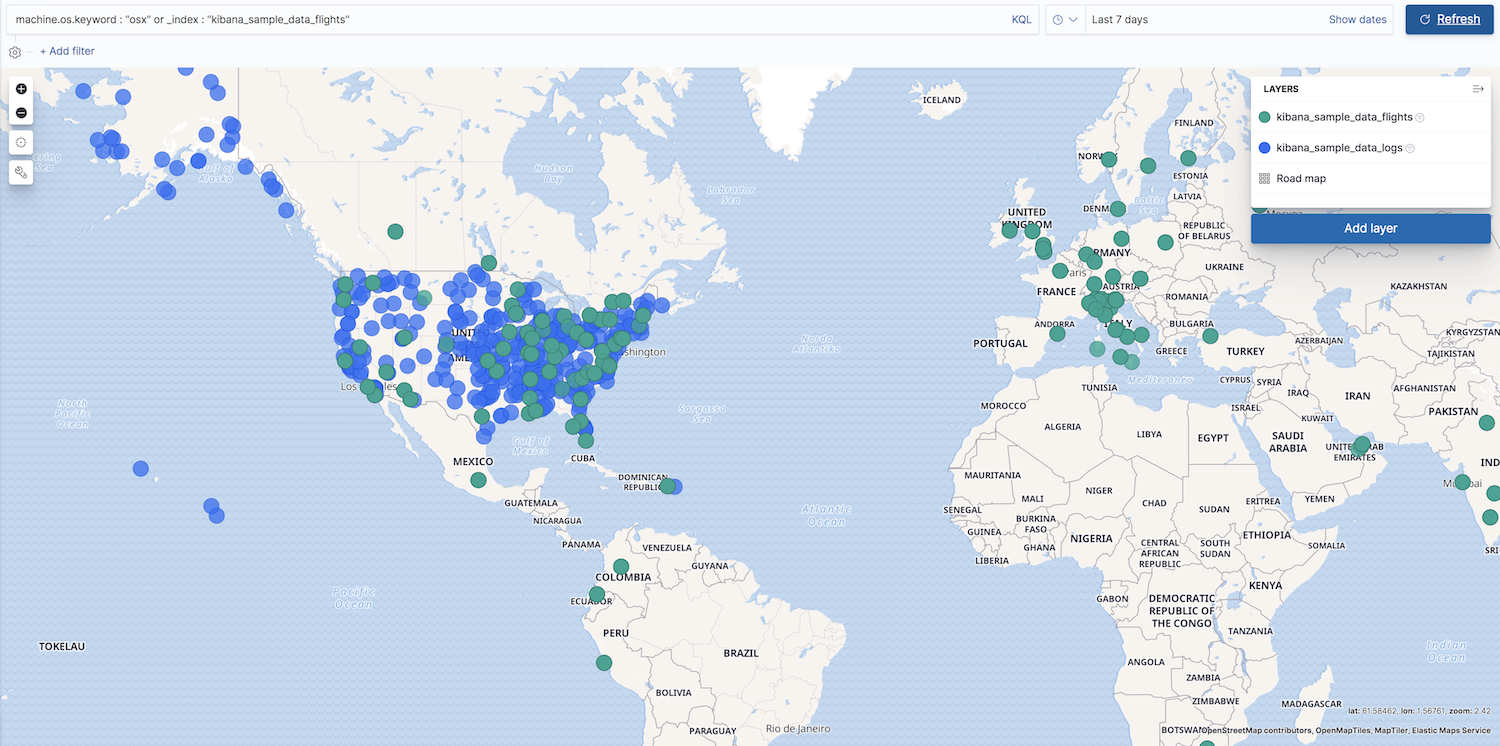Toggle visibility of kibana_sample_data_logs layer
Image resolution: width=1500 pixels, height=746 pixels.
pyautogui.click(x=1410, y=147)
